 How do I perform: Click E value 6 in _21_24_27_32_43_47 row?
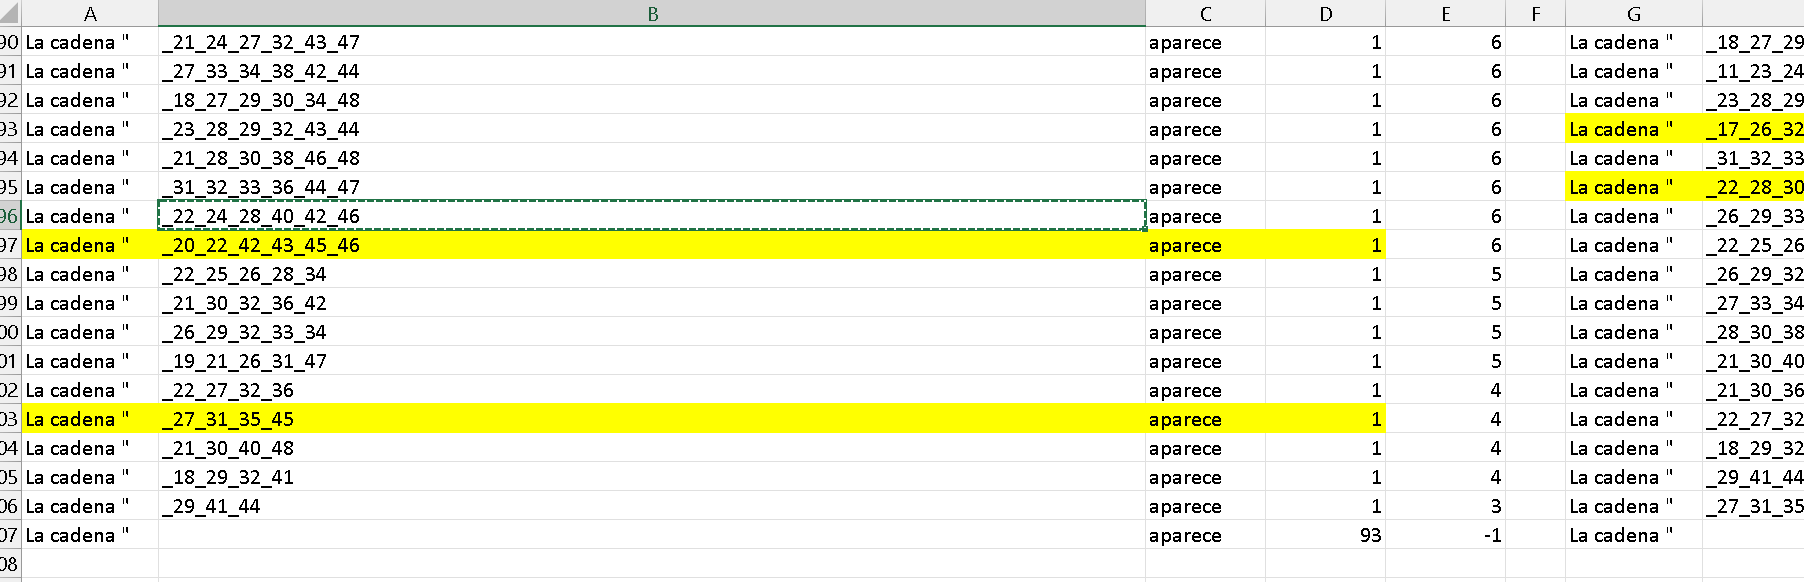pos(1445,42)
